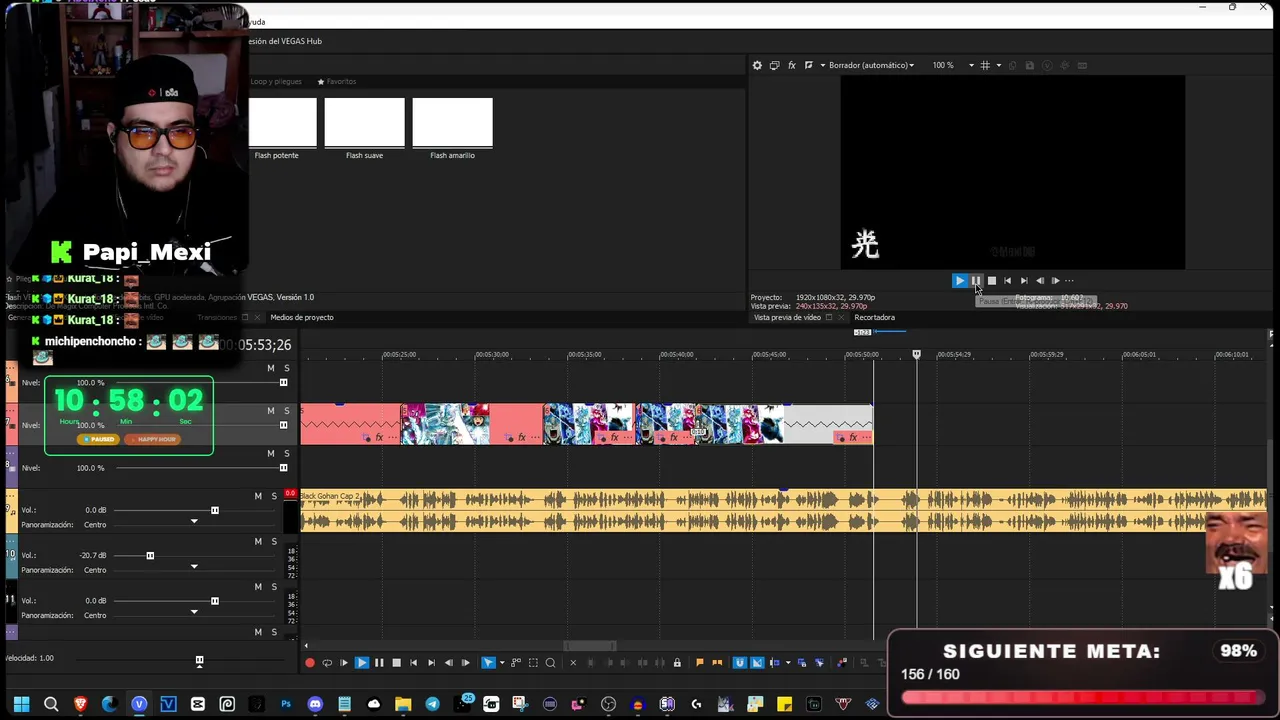Step to previous frame in timeline transport
The width and height of the screenshot is (1280, 720).
point(448,663)
